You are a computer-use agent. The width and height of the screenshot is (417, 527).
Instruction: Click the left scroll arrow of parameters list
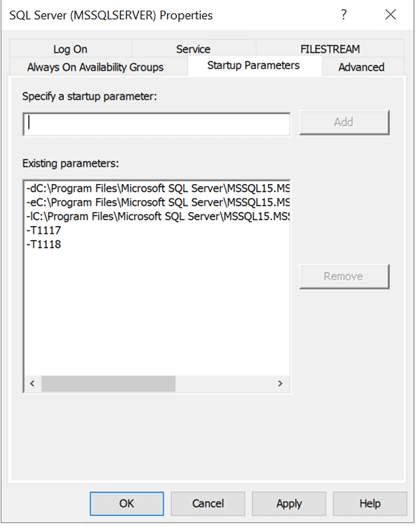tap(33, 383)
